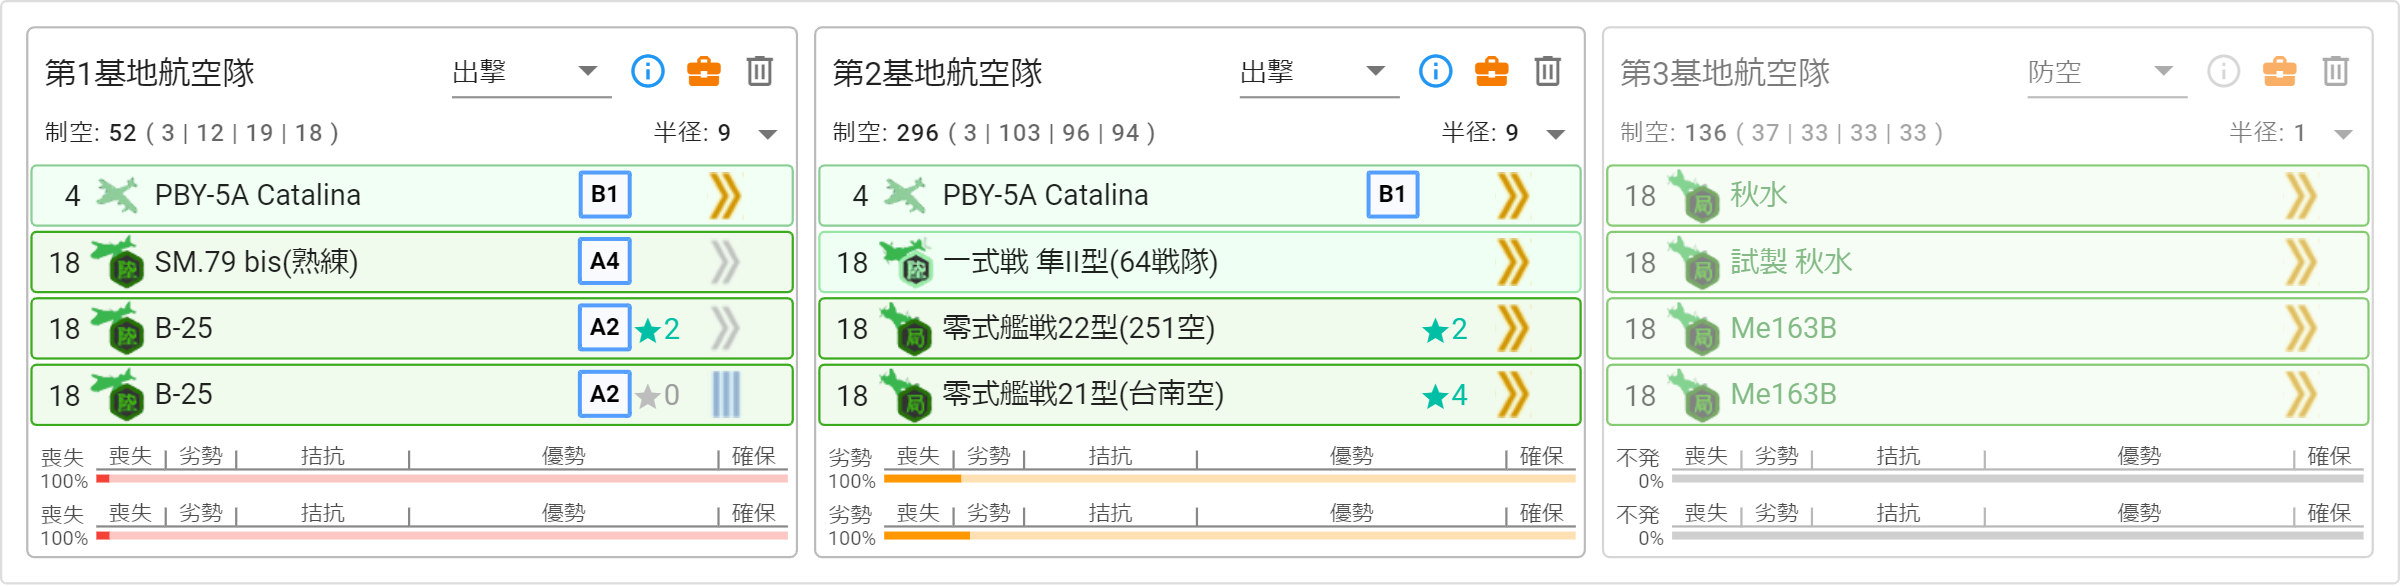Click the trash icon for 第2基地航空隊

point(1547,71)
